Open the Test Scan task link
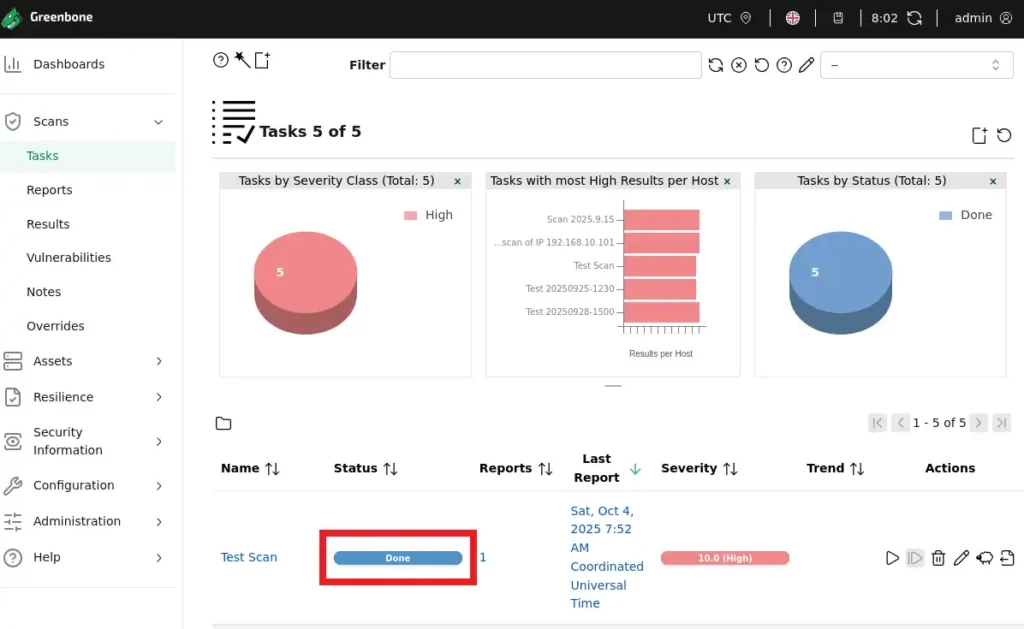Viewport: 1024px width, 629px height. coord(249,557)
